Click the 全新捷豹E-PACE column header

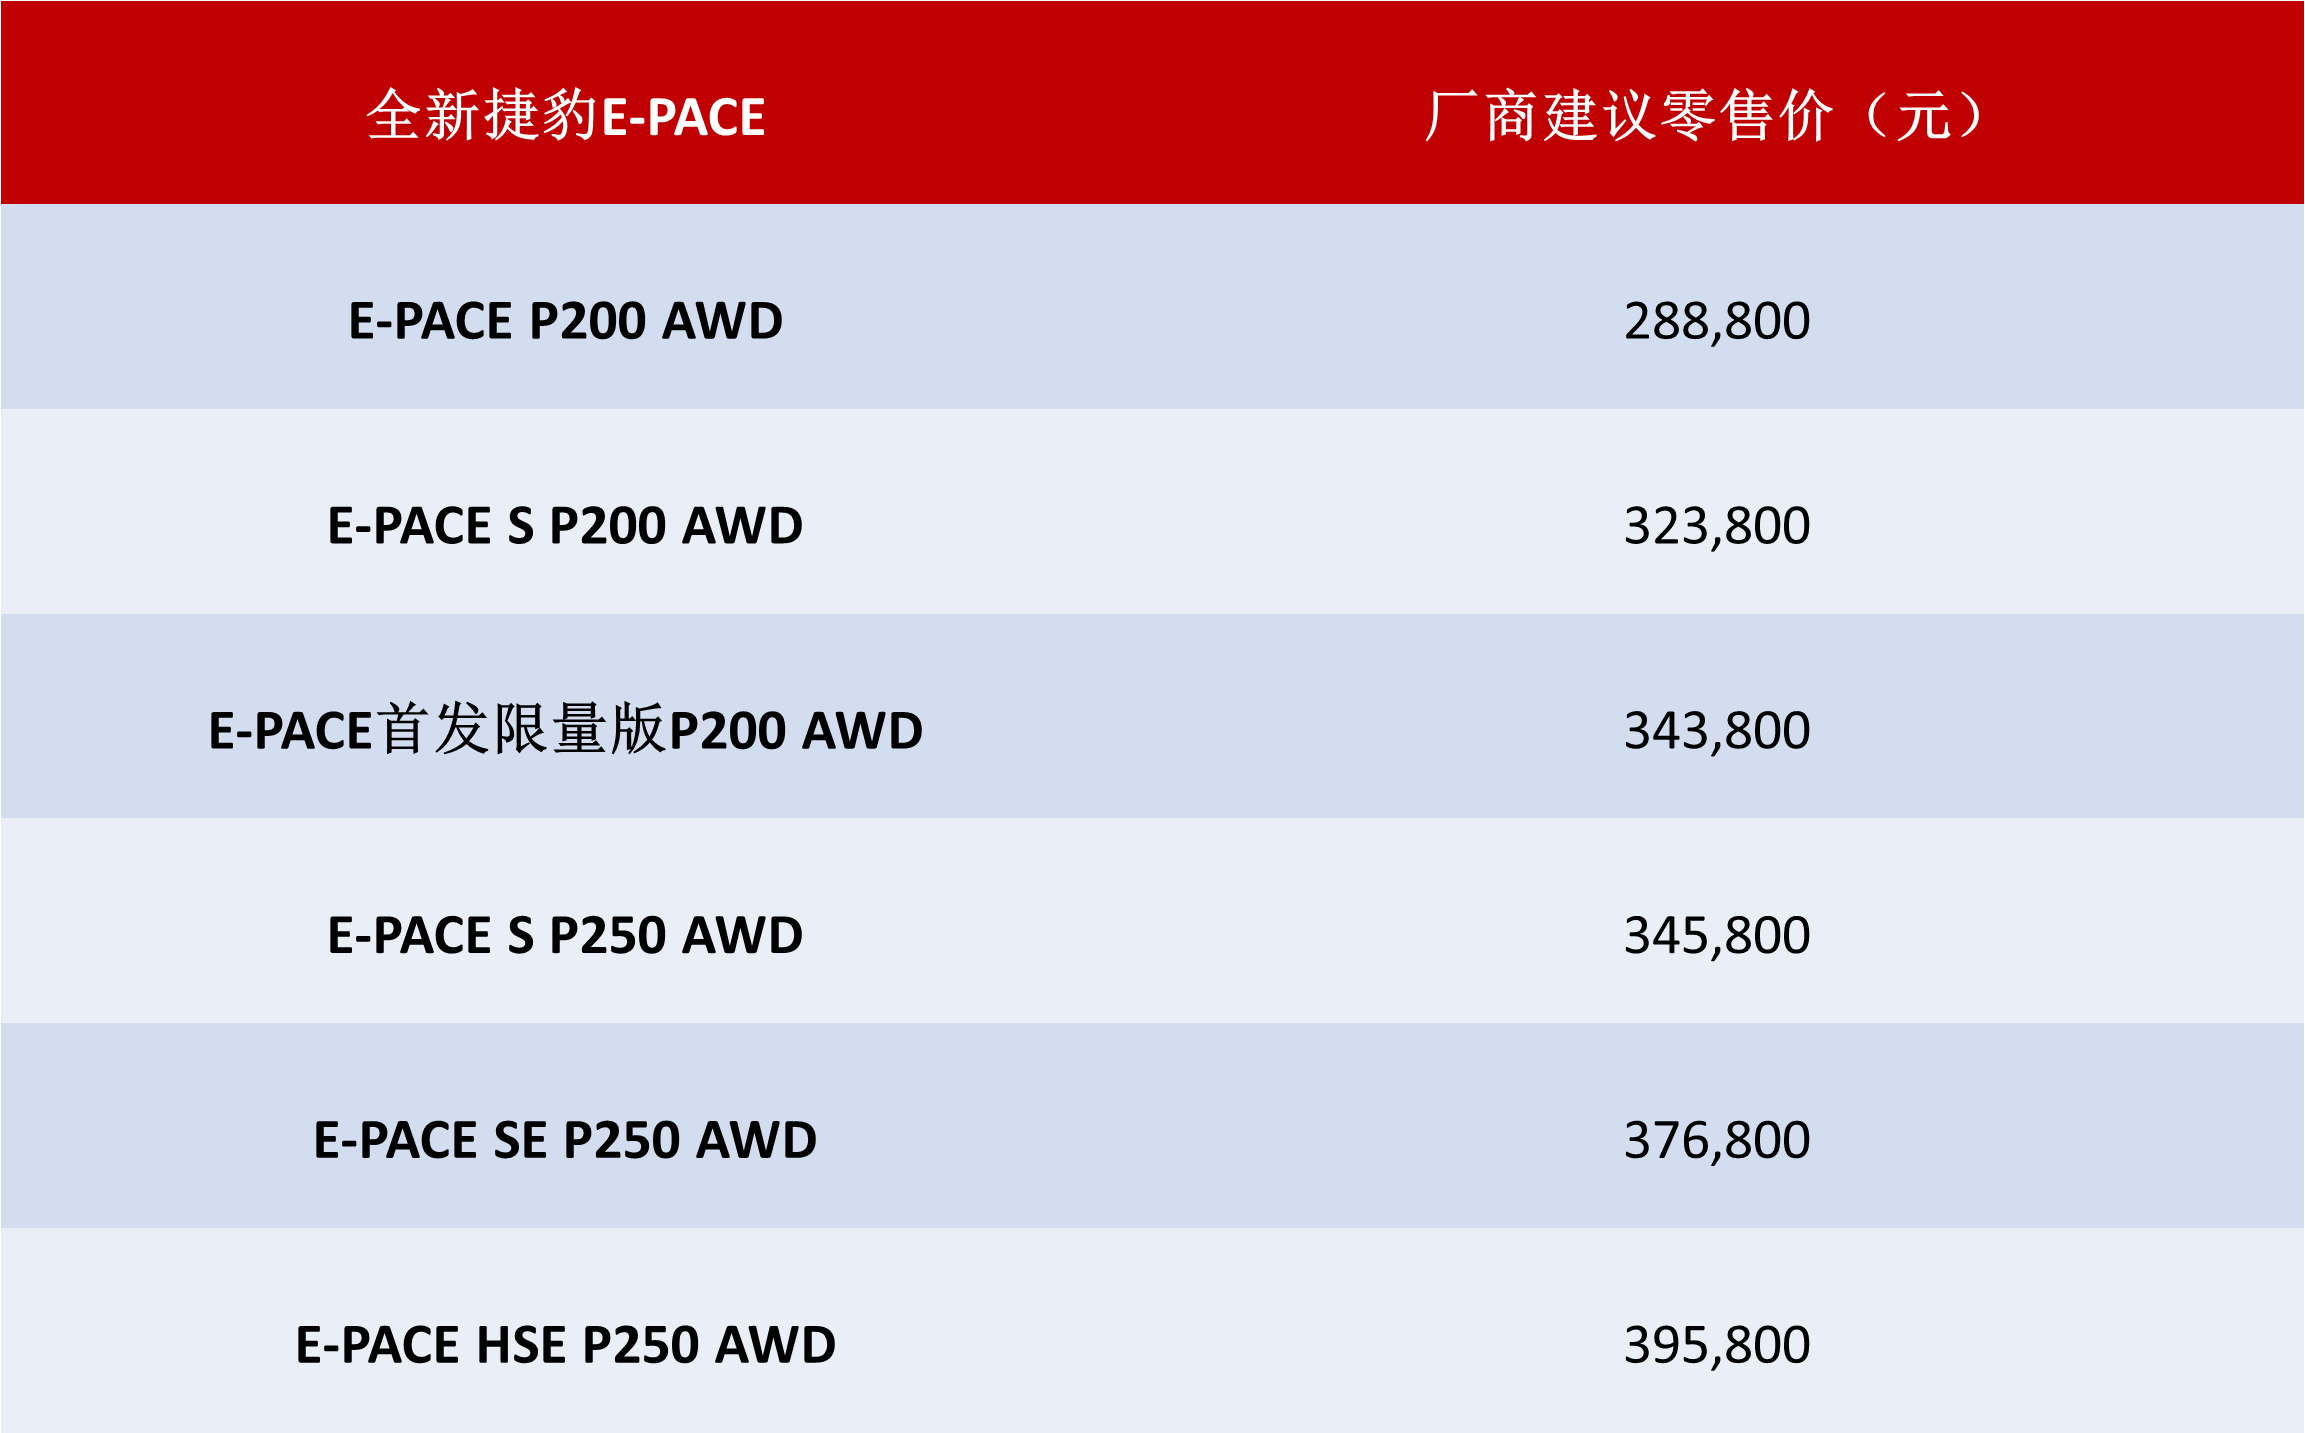[566, 116]
